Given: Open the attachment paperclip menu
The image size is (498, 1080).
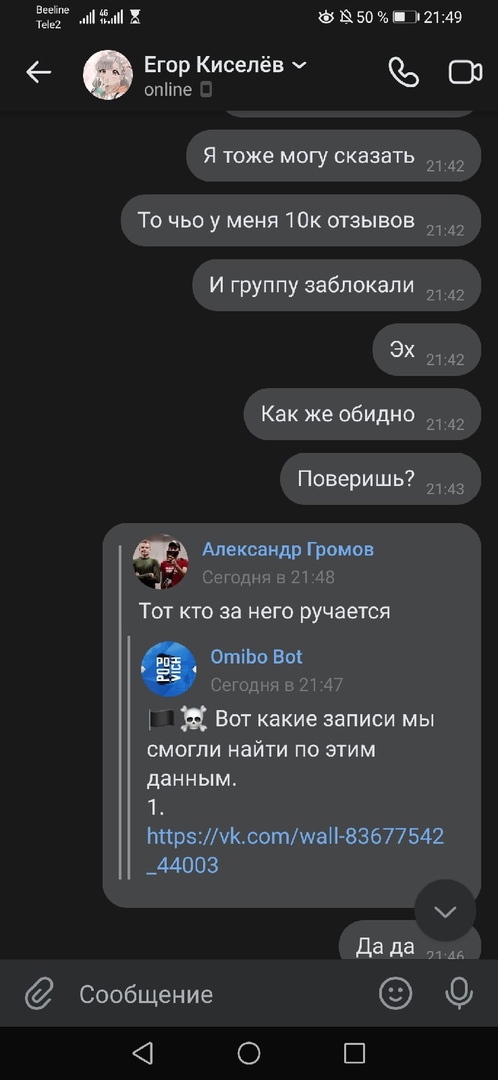Looking at the screenshot, I should coord(39,994).
